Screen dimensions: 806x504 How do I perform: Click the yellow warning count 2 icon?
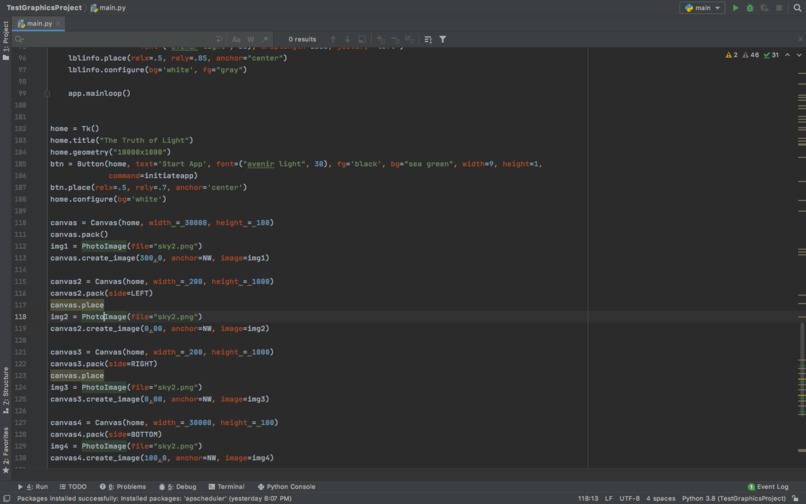tap(731, 55)
